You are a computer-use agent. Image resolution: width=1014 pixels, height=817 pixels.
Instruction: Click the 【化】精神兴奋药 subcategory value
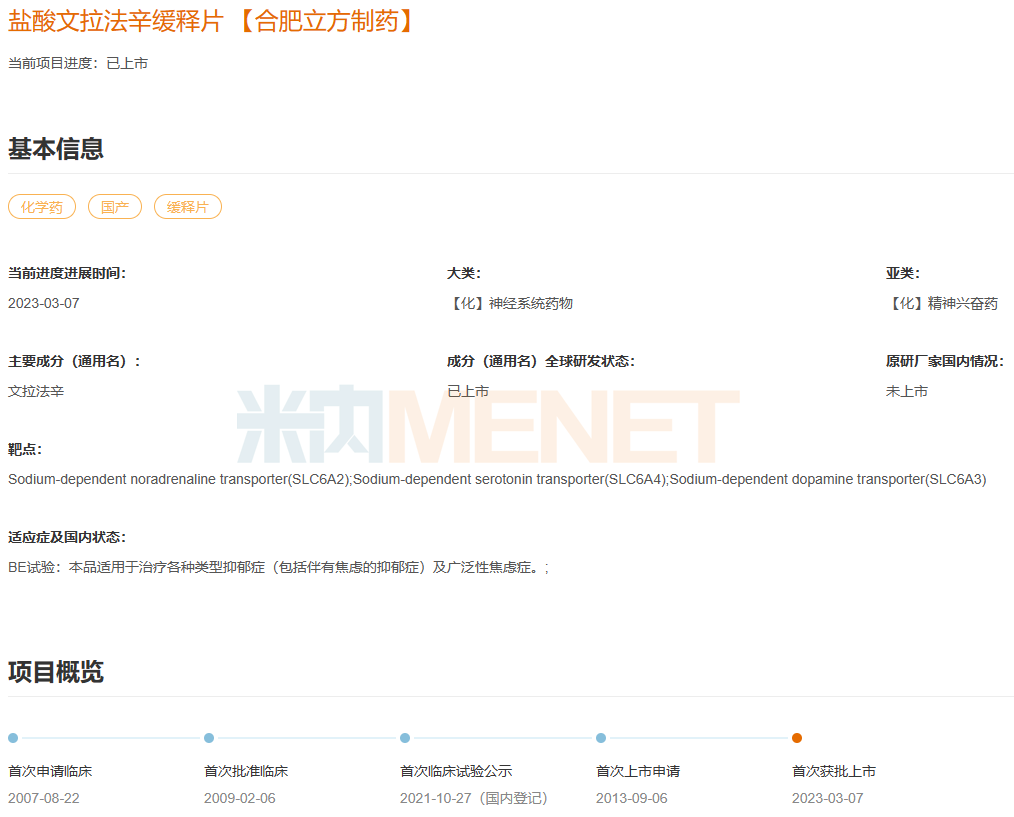[942, 303]
